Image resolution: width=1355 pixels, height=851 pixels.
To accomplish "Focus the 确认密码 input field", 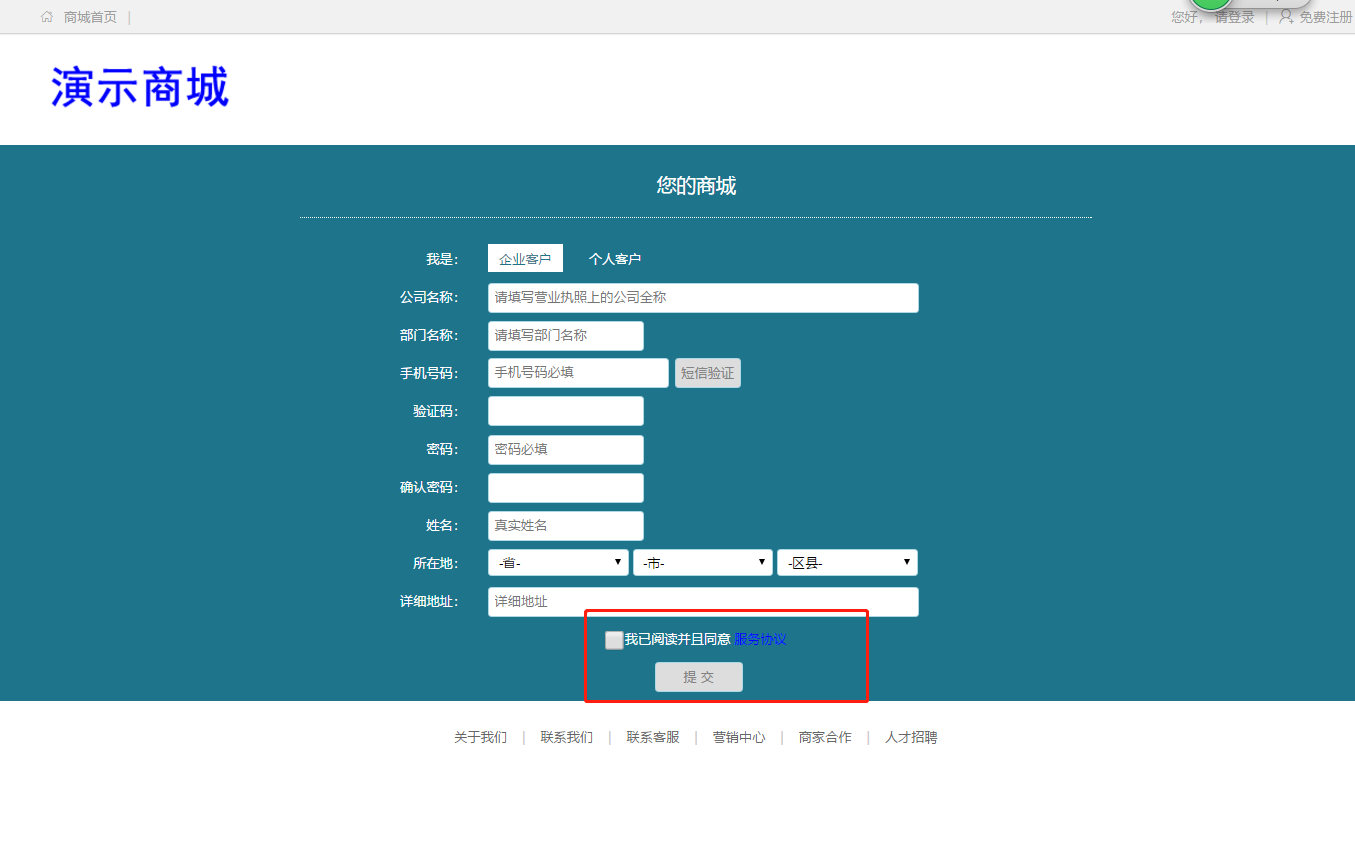I will (566, 488).
